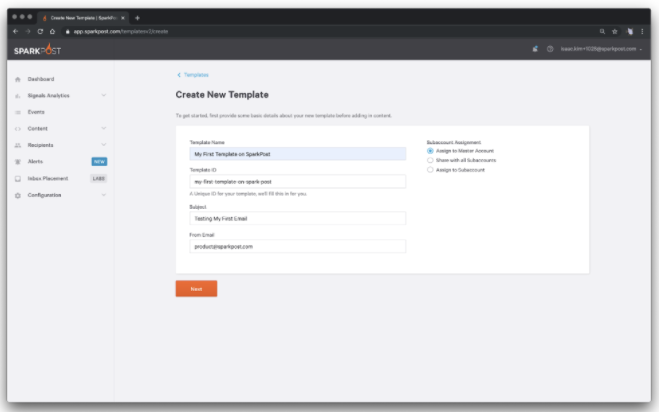The width and height of the screenshot is (659, 412).
Task: Click the 'Create New Template' heading
Action: click(222, 95)
